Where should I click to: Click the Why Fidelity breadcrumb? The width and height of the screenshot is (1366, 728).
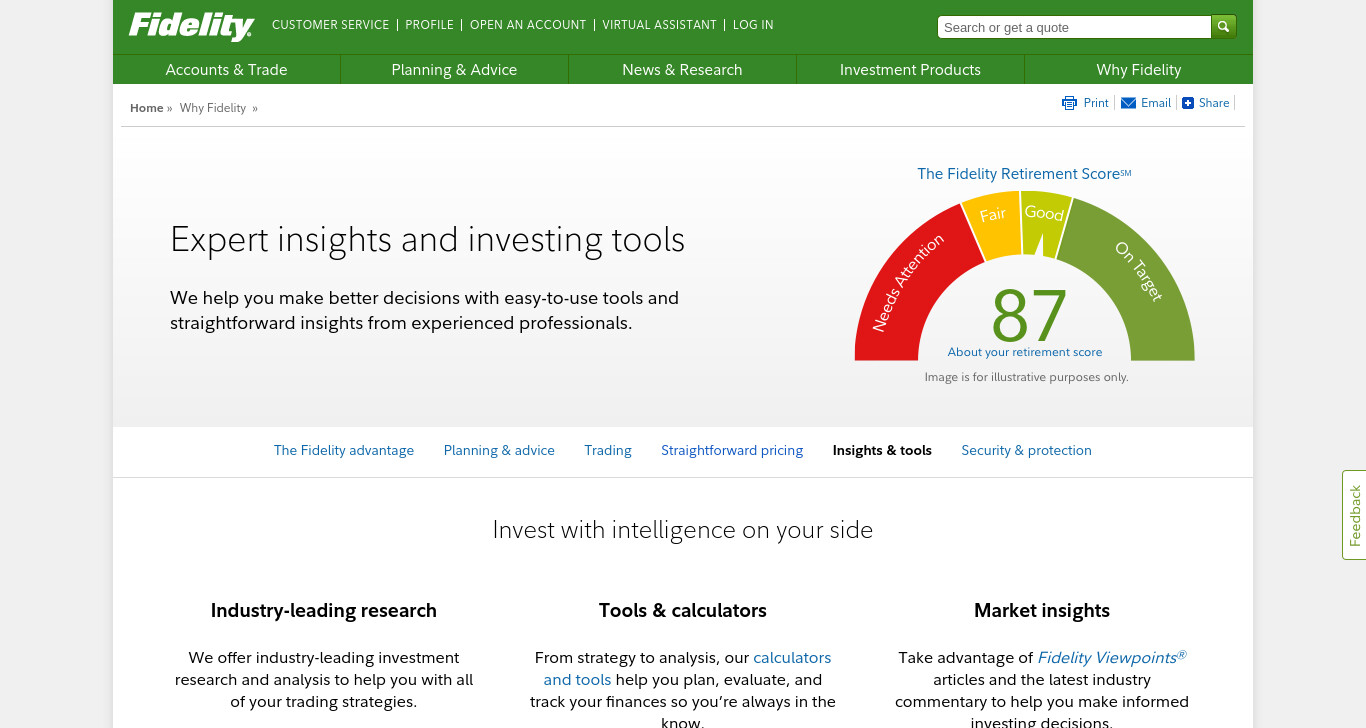(213, 108)
